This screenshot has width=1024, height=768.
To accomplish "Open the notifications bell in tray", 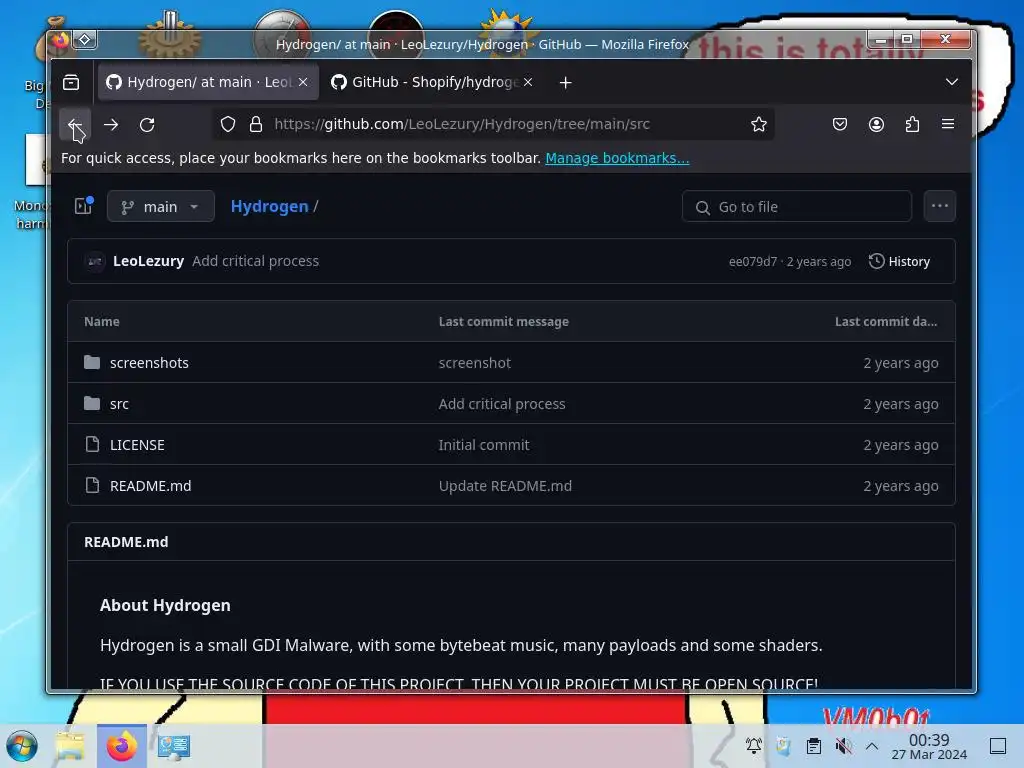I will tap(754, 746).
